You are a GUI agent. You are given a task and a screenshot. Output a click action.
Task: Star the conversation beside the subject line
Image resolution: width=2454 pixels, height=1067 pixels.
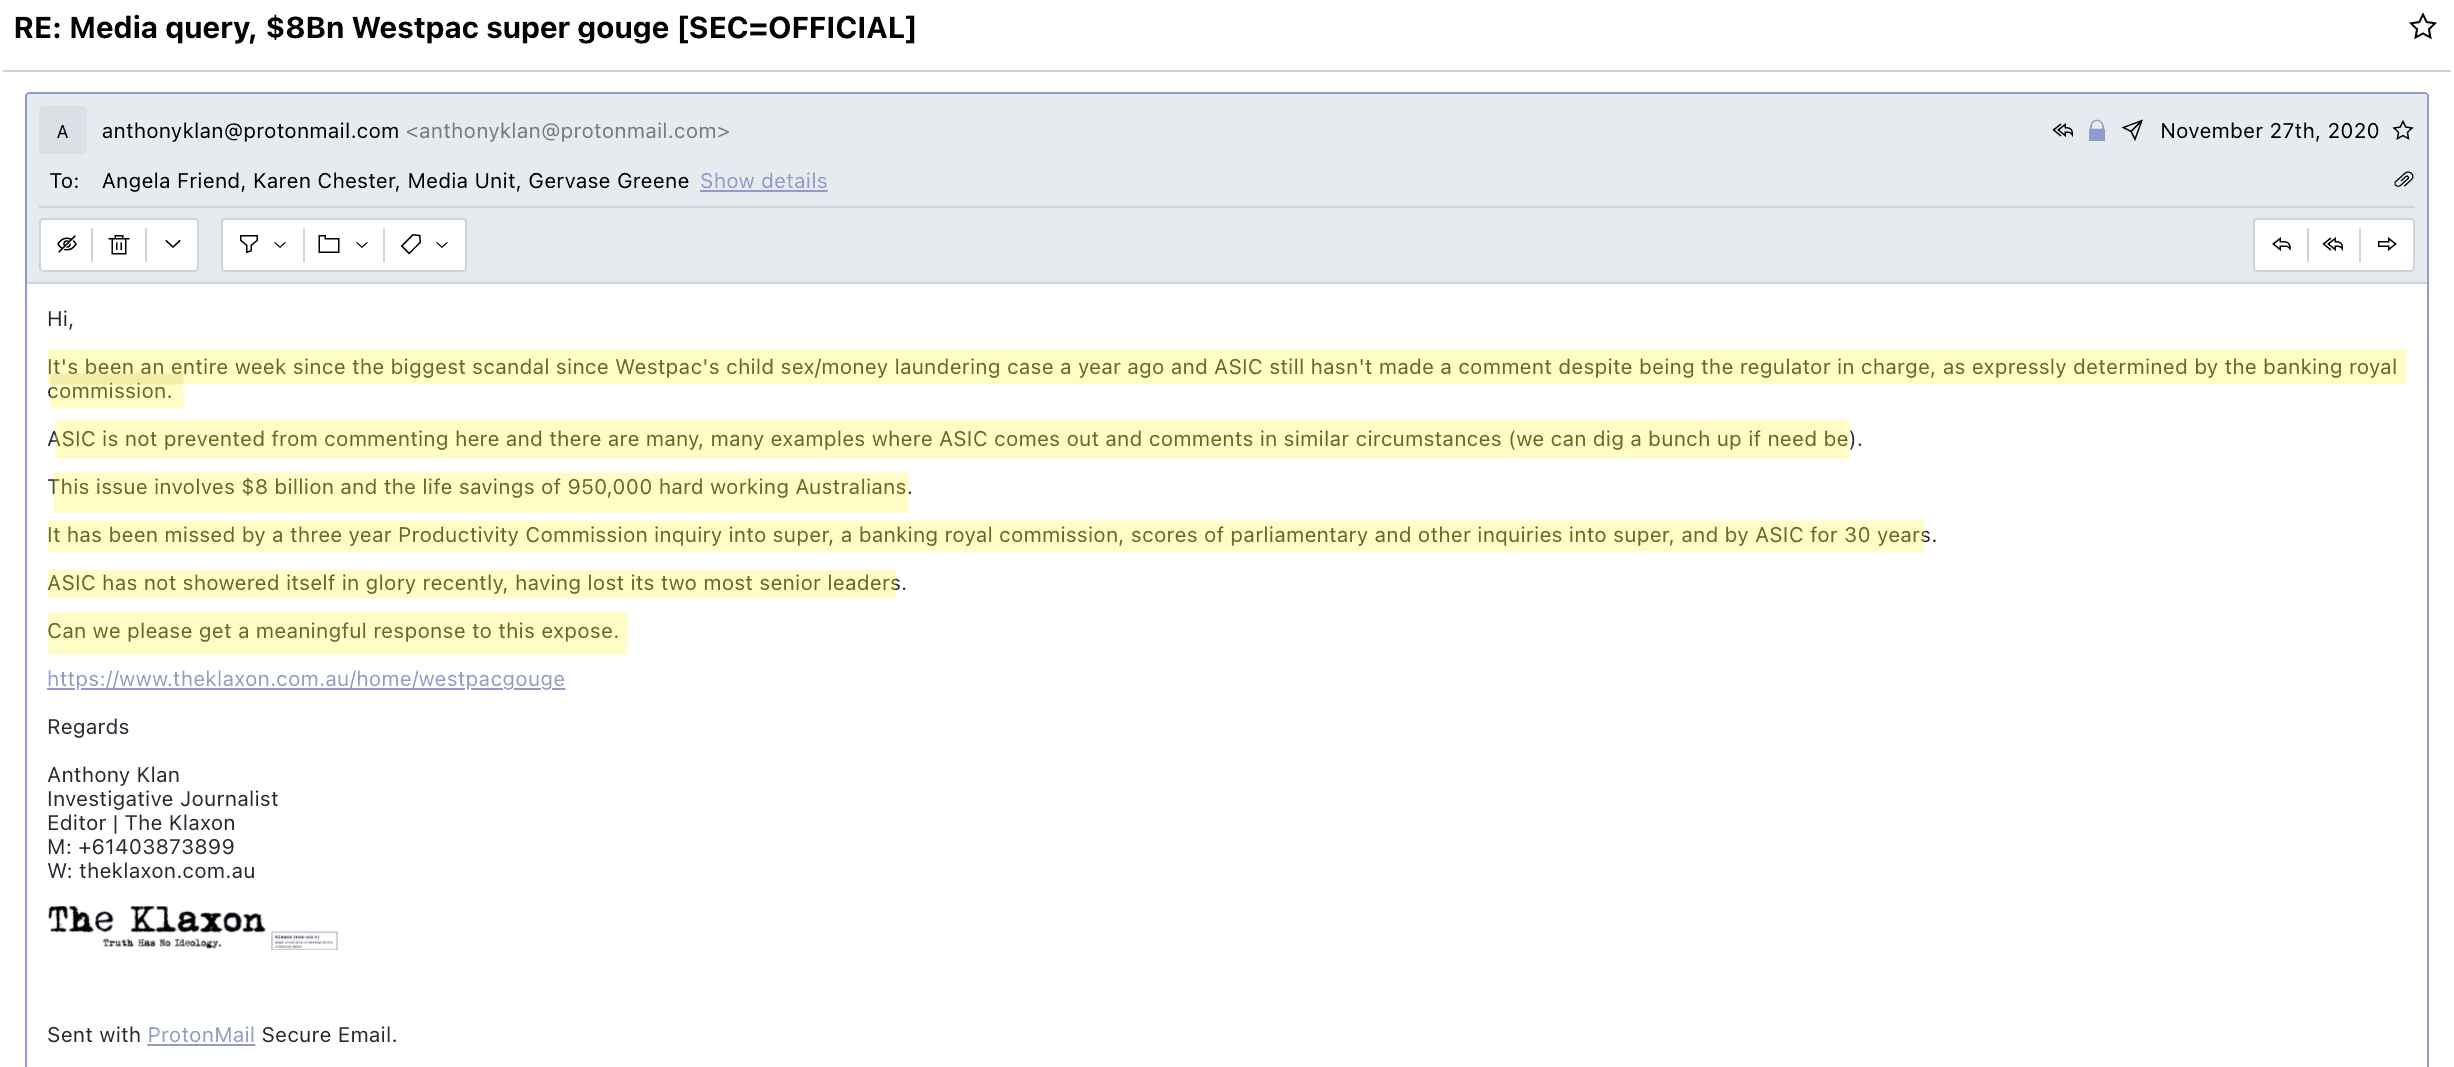tap(2422, 27)
